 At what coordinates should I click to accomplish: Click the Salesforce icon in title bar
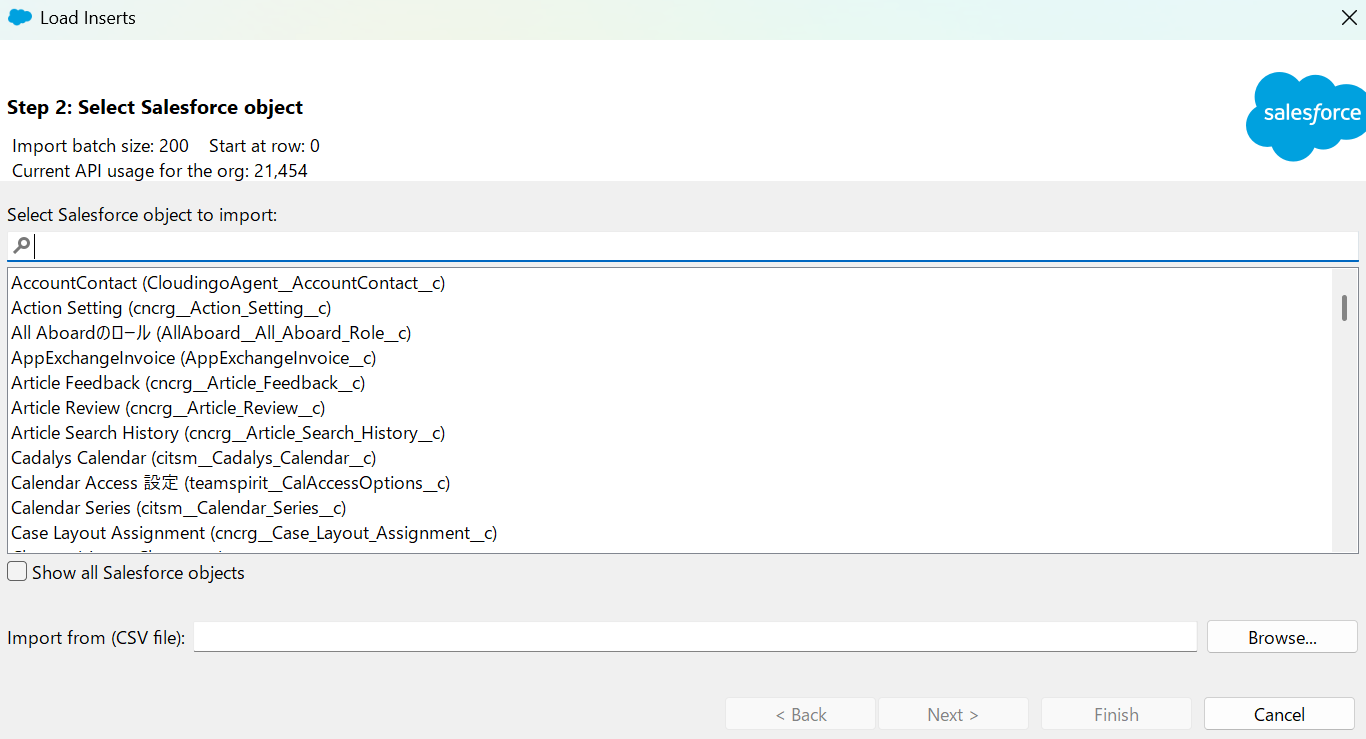coord(20,17)
